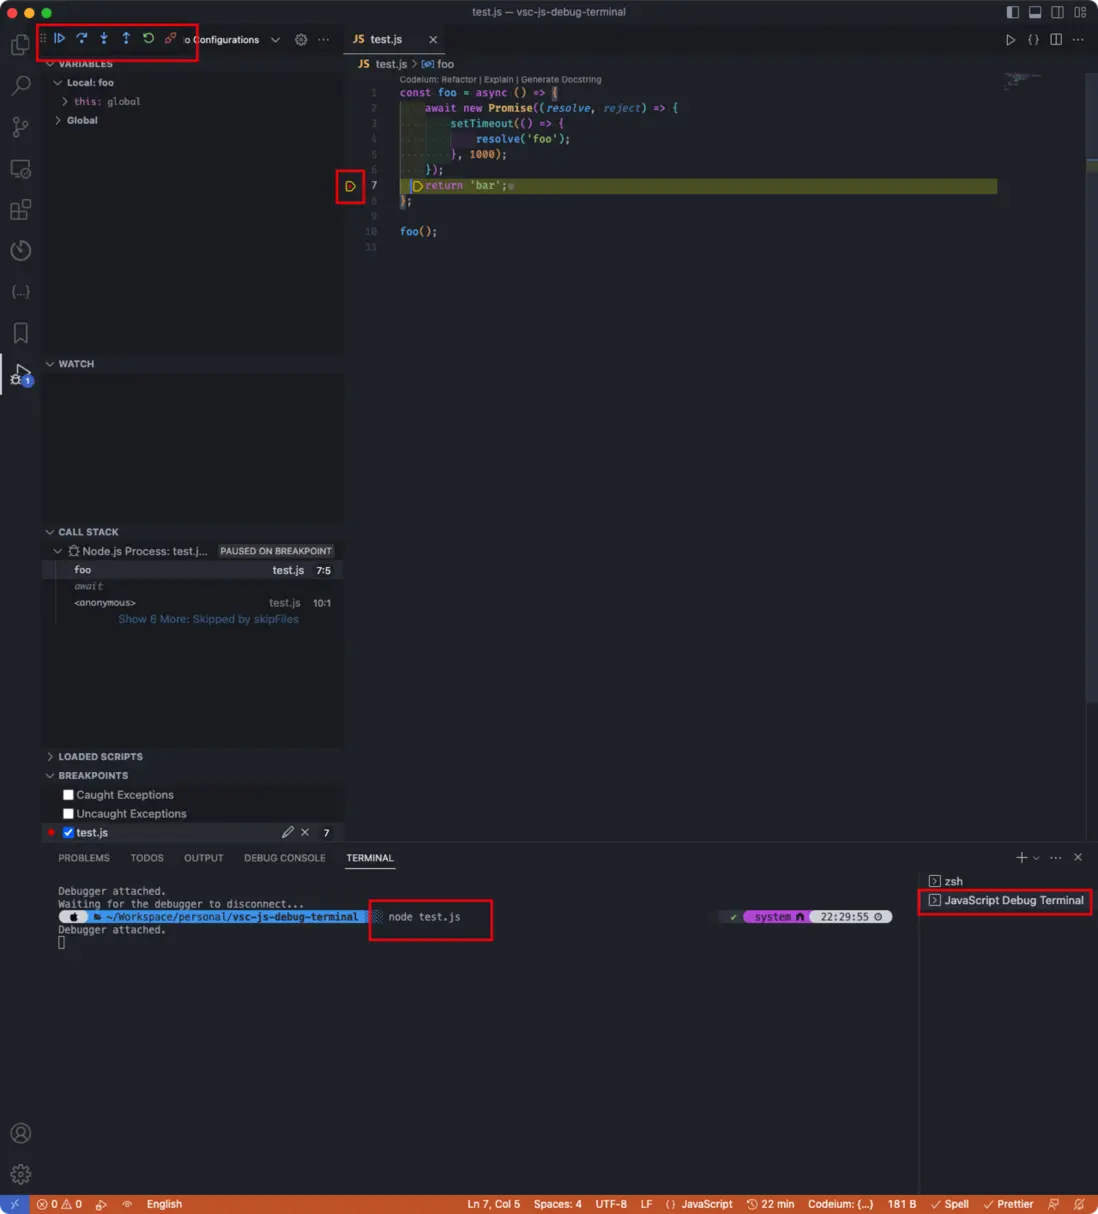
Task: Run the file with the editor play icon
Action: 1010,40
